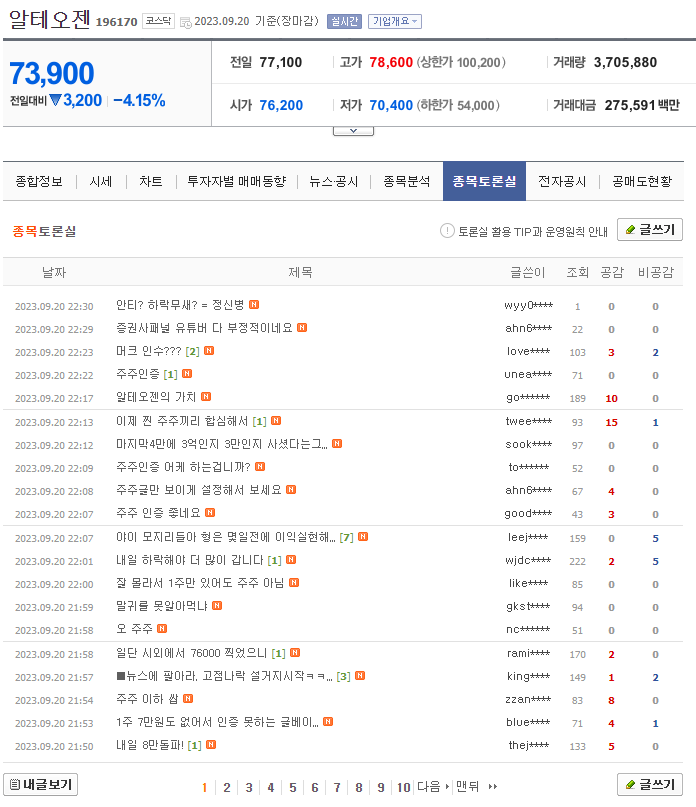Open post 오 주주
The width and height of the screenshot is (696, 807).
(134, 629)
